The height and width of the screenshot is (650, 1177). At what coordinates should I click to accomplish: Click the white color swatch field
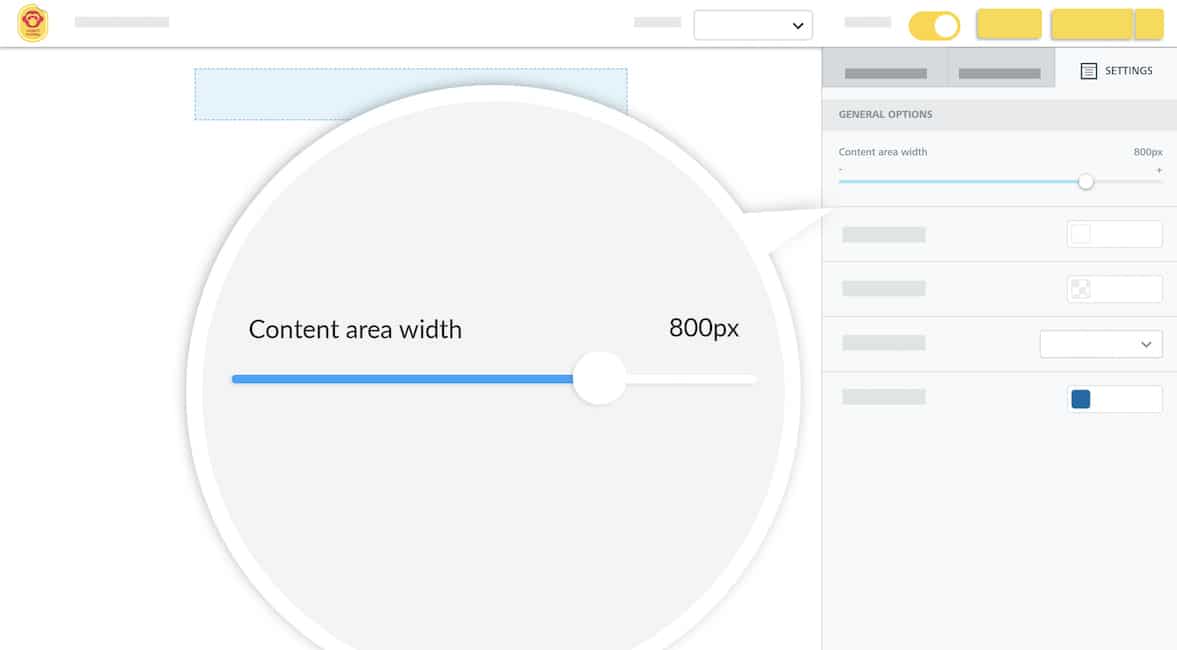pyautogui.click(x=1115, y=234)
